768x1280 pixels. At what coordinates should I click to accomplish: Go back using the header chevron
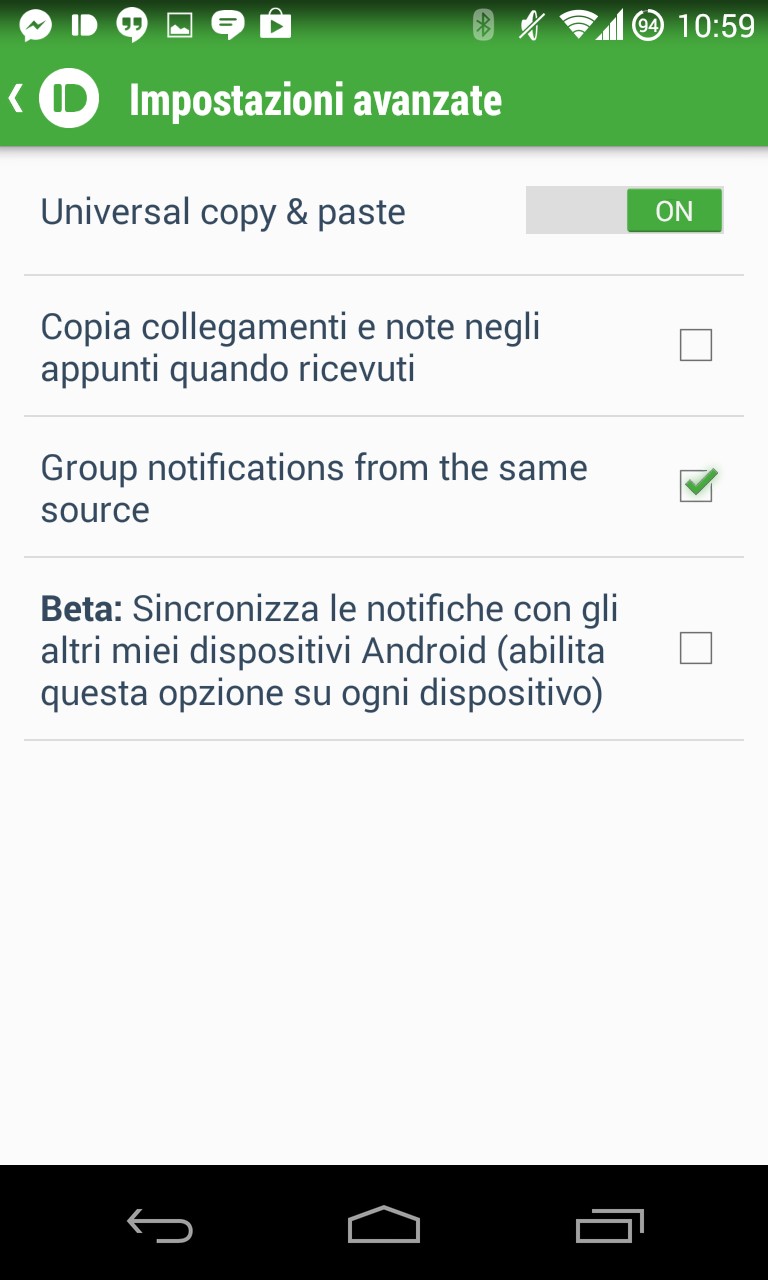pos(16,99)
